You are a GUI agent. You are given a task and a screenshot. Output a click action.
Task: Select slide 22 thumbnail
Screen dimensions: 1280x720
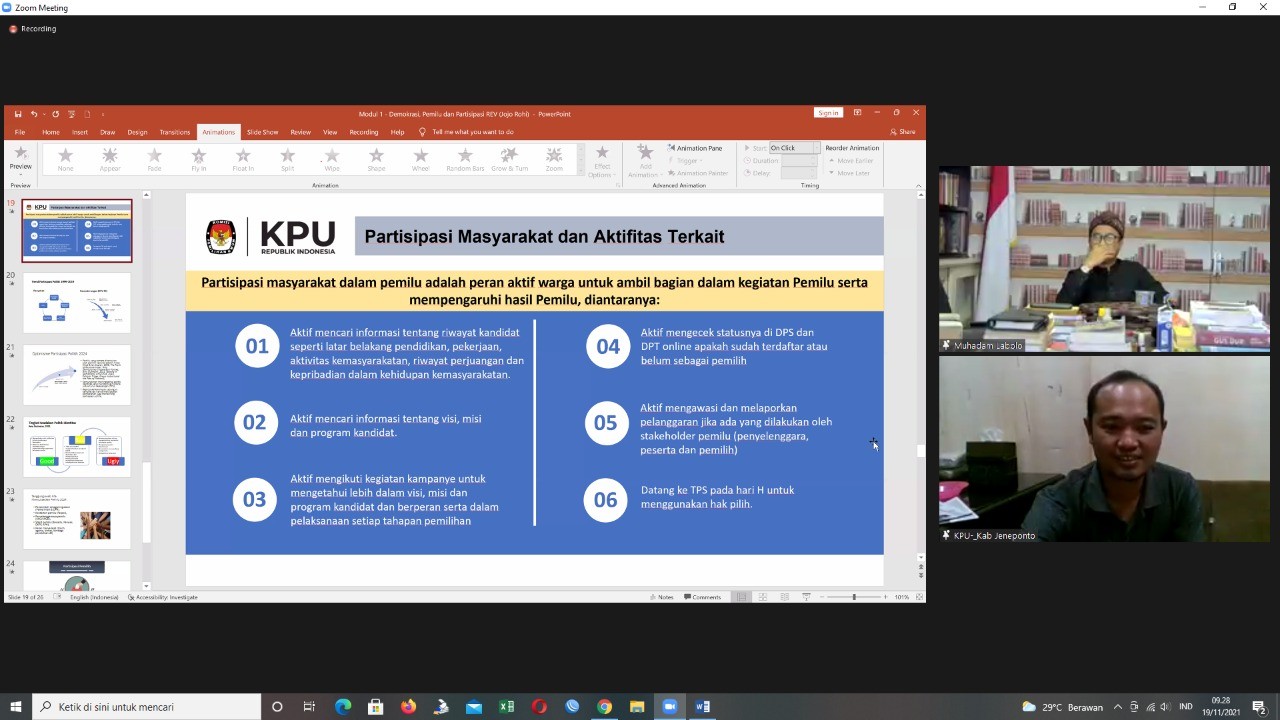(x=77, y=447)
